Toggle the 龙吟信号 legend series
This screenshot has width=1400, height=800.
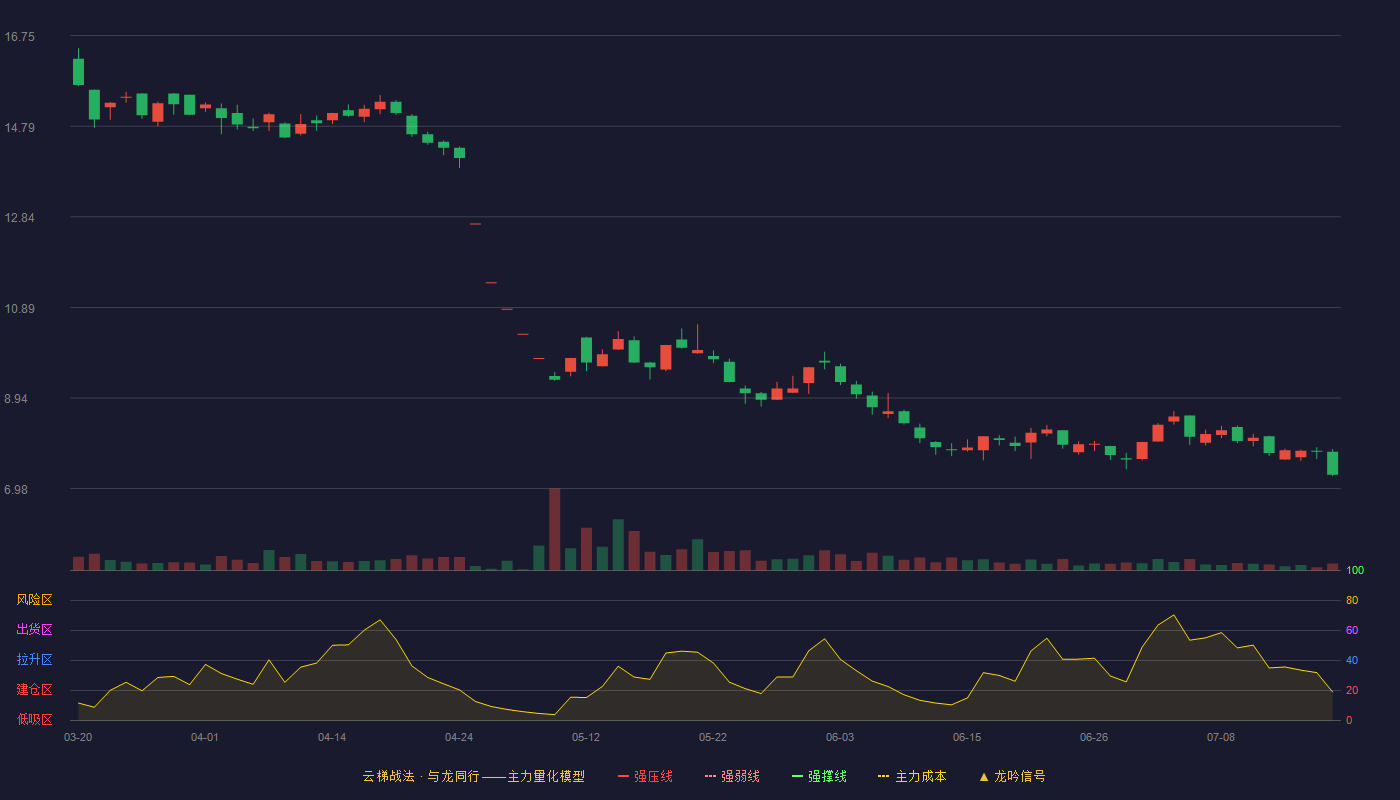click(x=1012, y=776)
